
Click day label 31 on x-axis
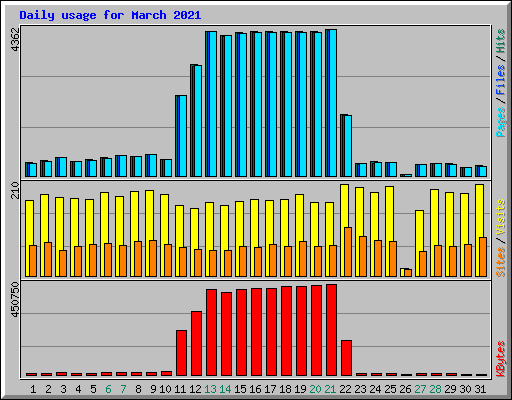pos(480,389)
